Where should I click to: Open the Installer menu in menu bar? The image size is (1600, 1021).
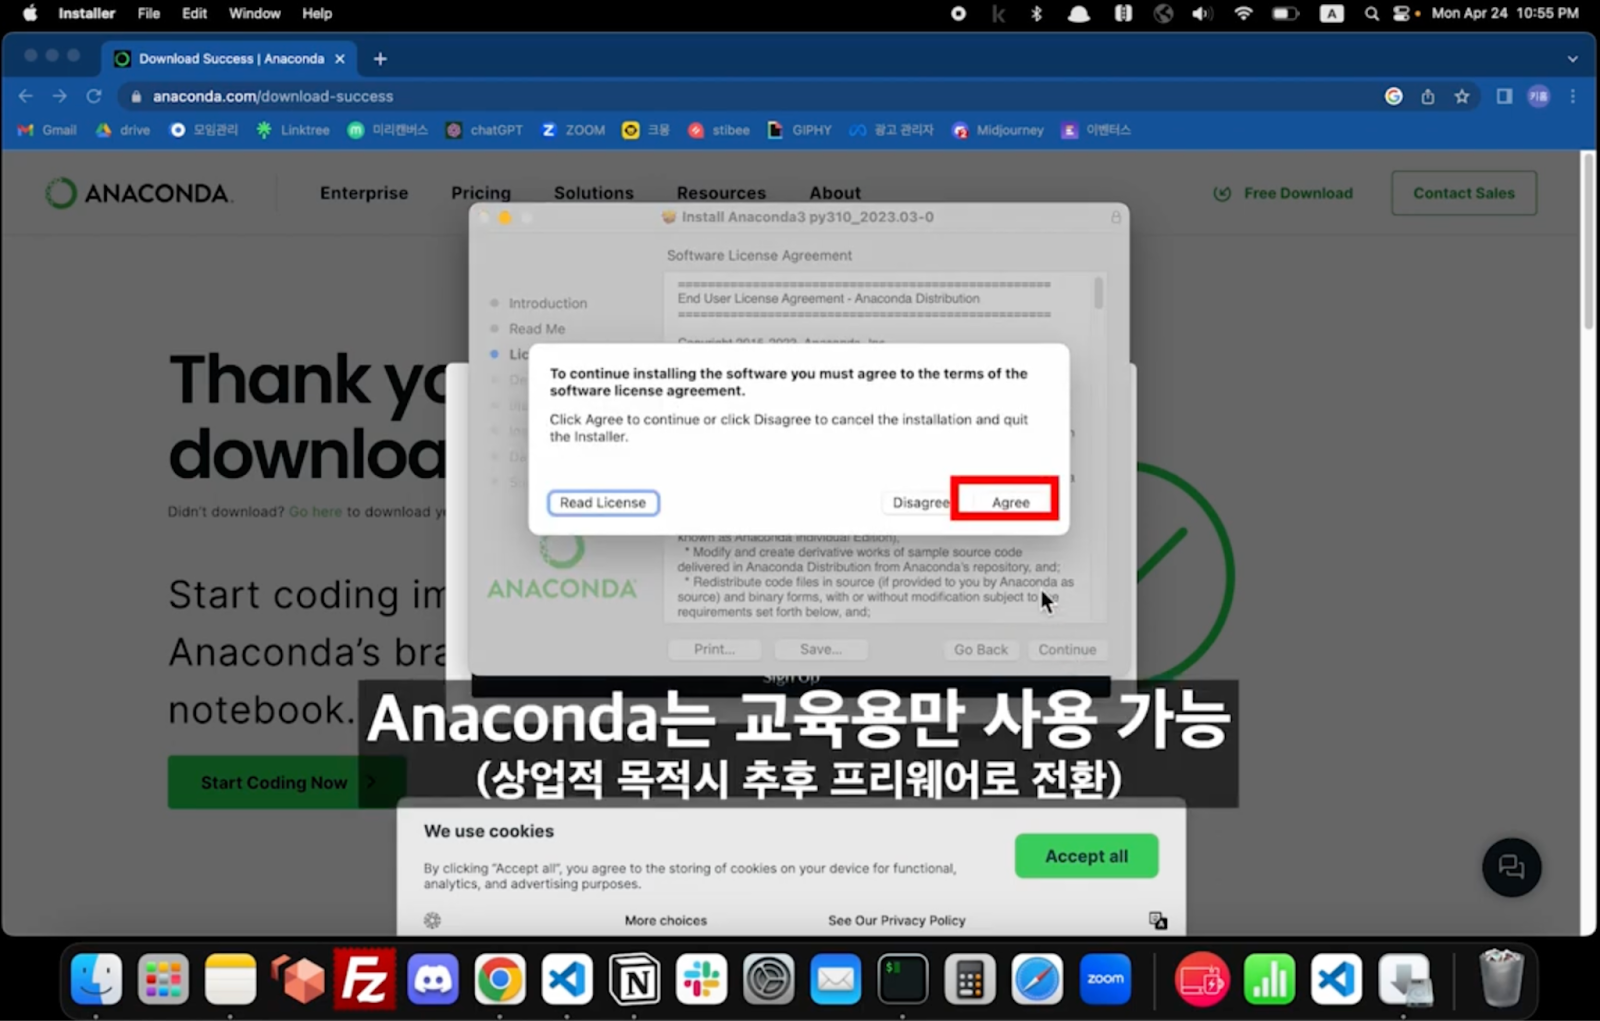click(87, 13)
